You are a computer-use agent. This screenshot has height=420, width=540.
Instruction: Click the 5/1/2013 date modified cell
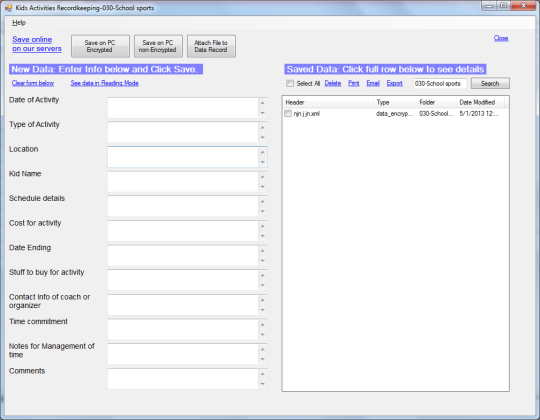(479, 114)
